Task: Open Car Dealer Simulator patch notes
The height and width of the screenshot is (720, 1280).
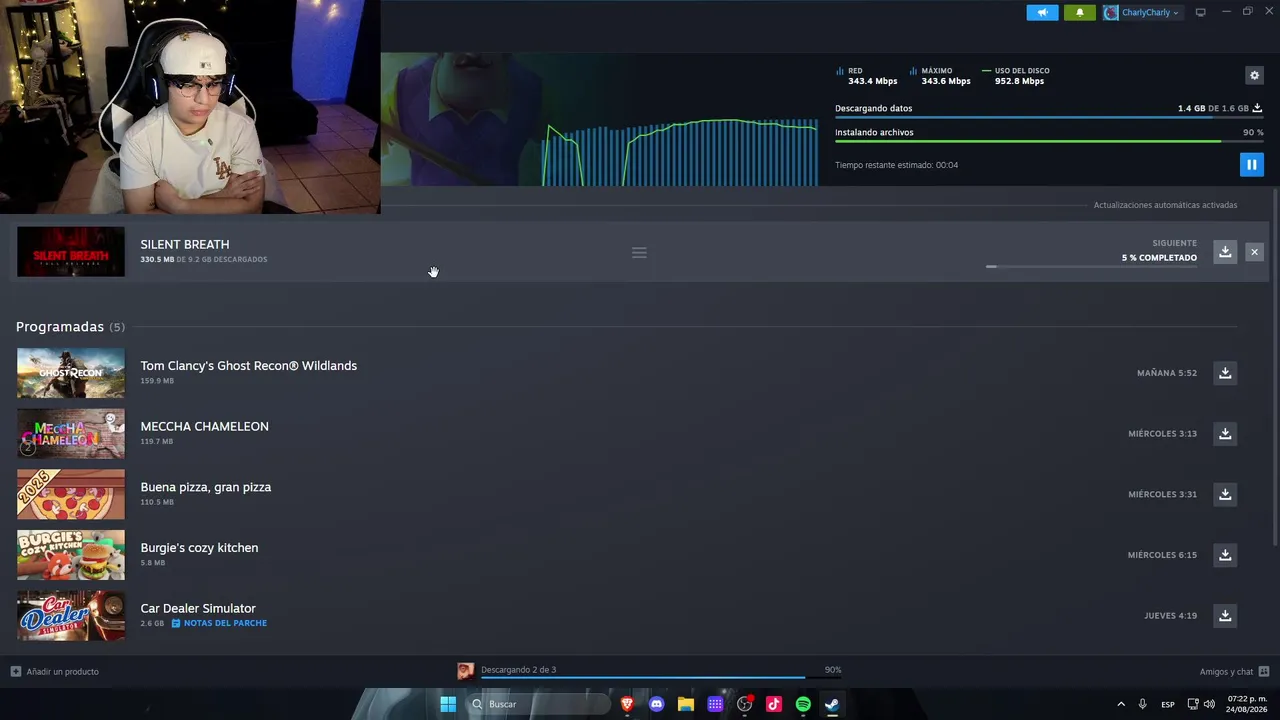Action: coord(219,623)
